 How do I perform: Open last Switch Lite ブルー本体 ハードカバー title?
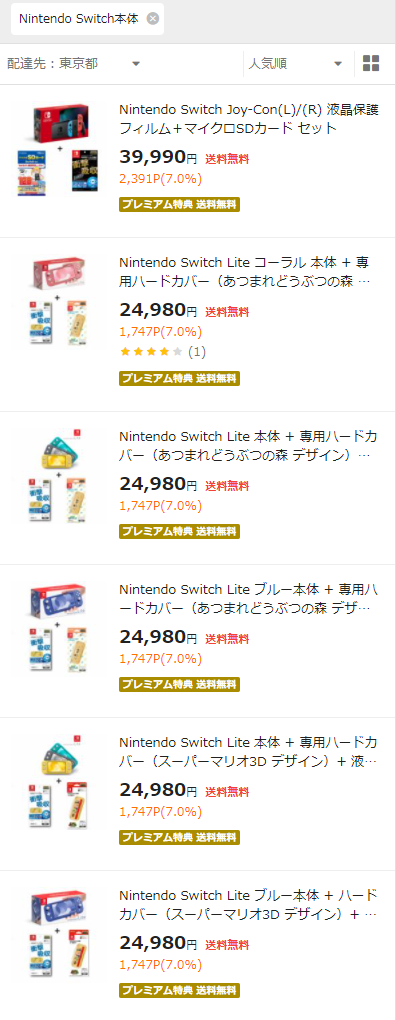[247, 904]
